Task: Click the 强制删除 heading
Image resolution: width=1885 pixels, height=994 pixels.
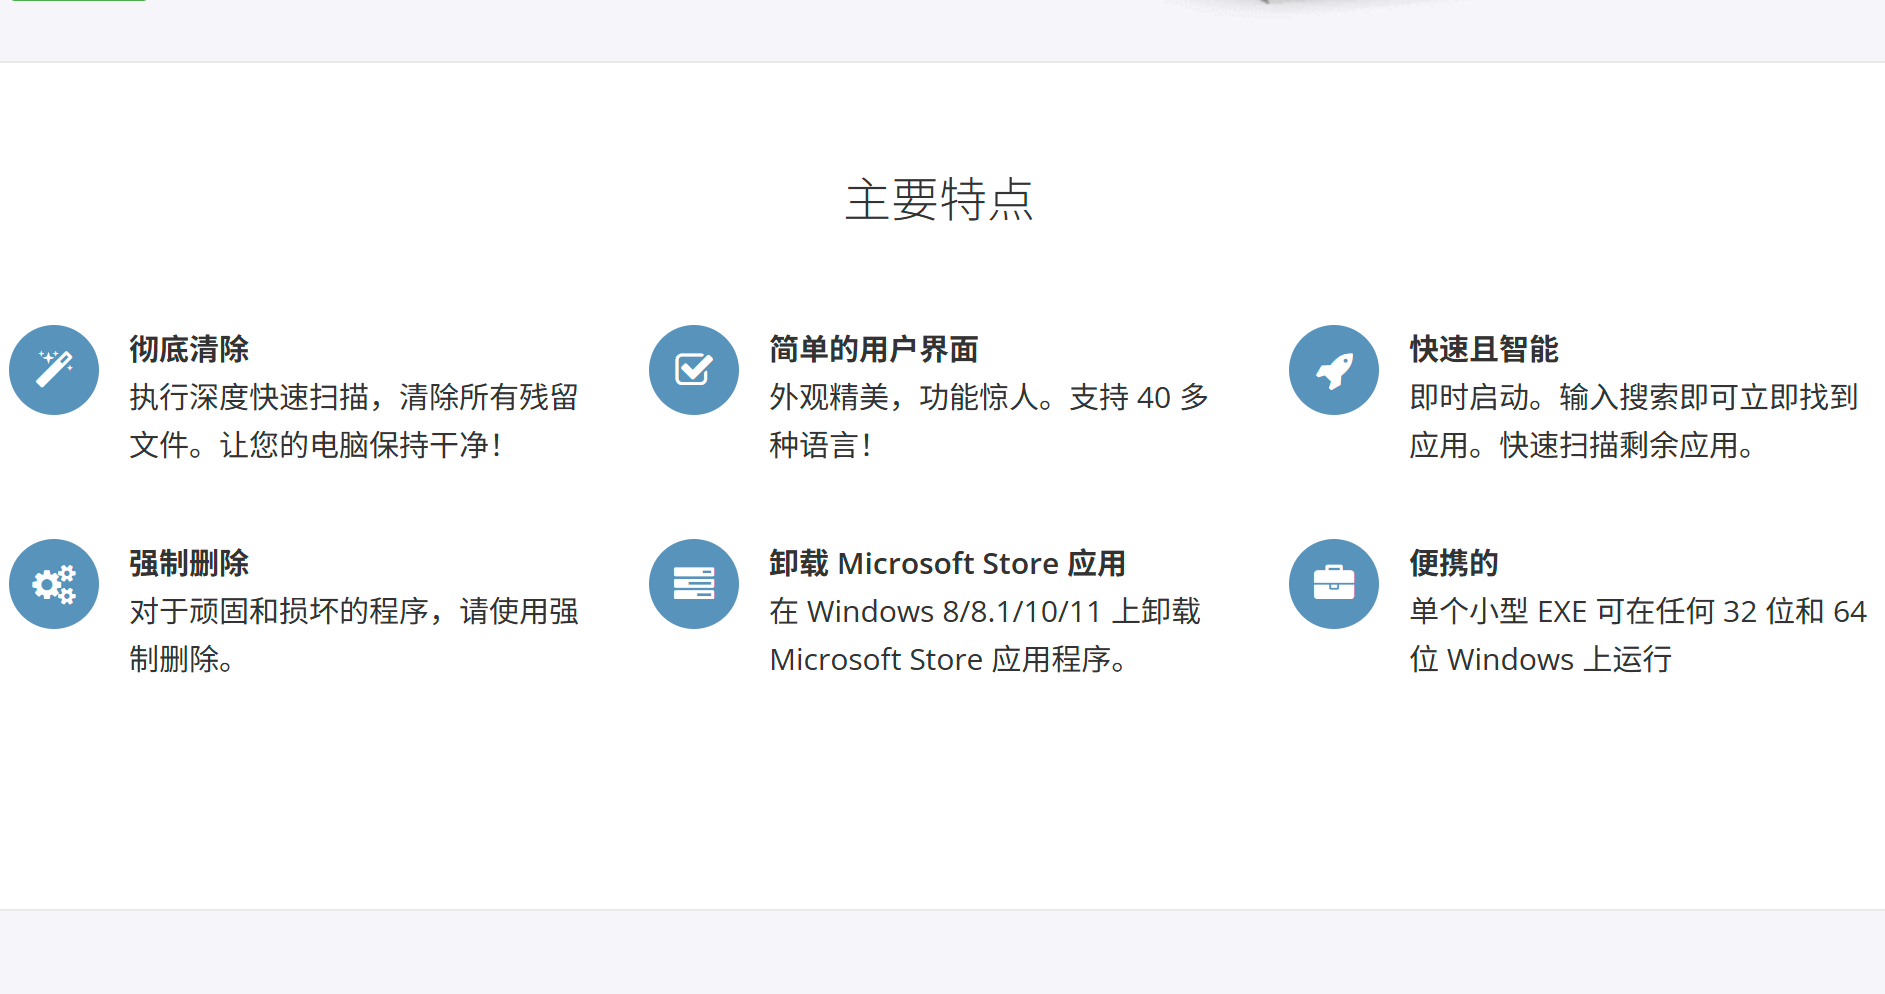Action: (188, 563)
